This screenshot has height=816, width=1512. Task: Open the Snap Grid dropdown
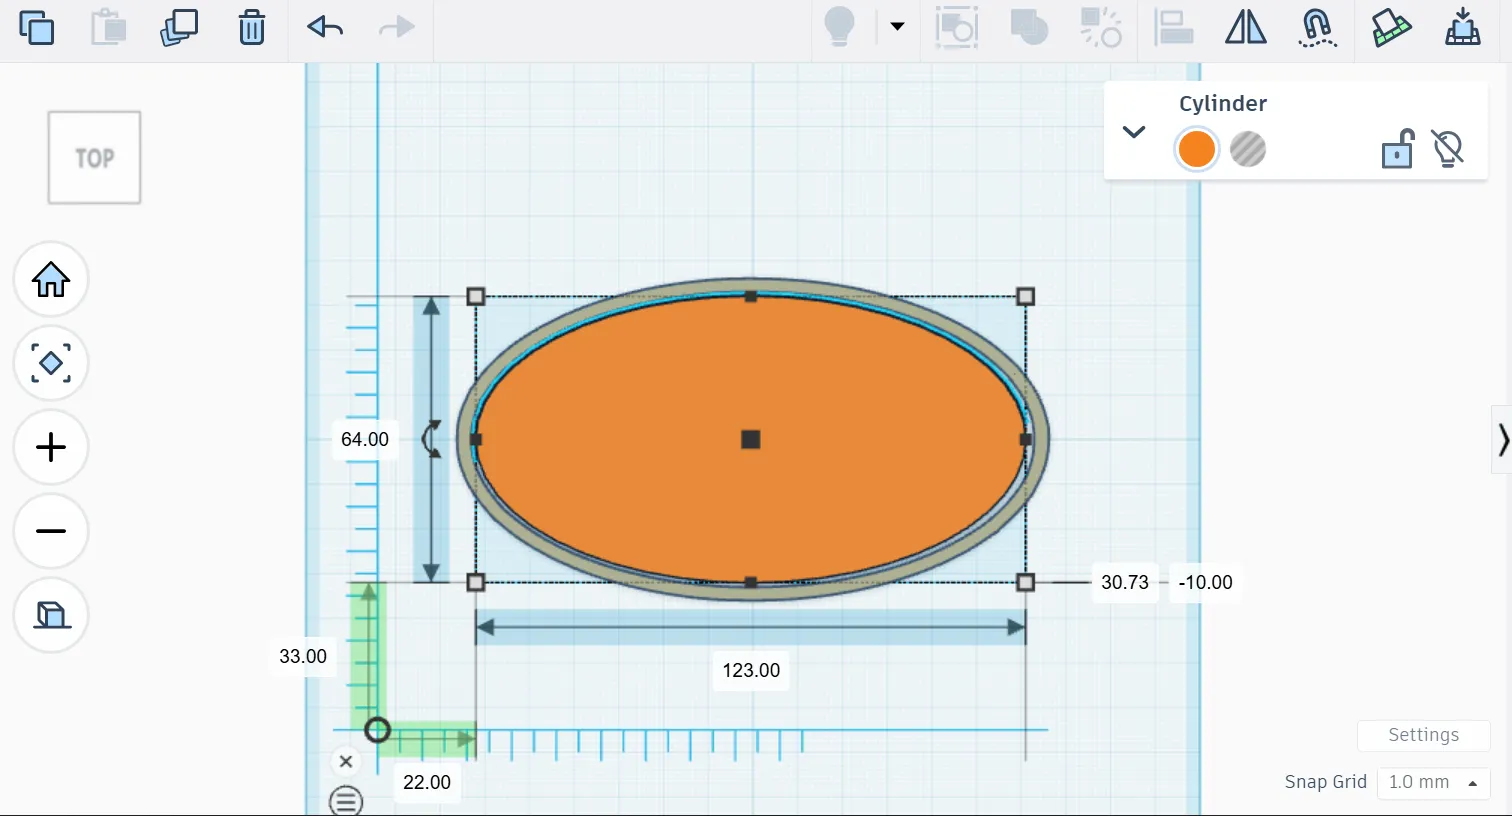click(1433, 782)
